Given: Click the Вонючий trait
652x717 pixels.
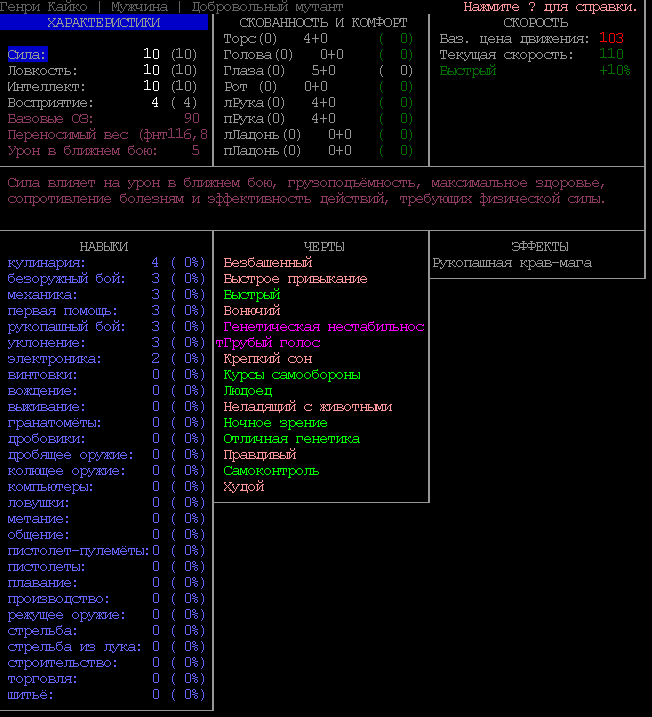Looking at the screenshot, I should click(251, 310).
